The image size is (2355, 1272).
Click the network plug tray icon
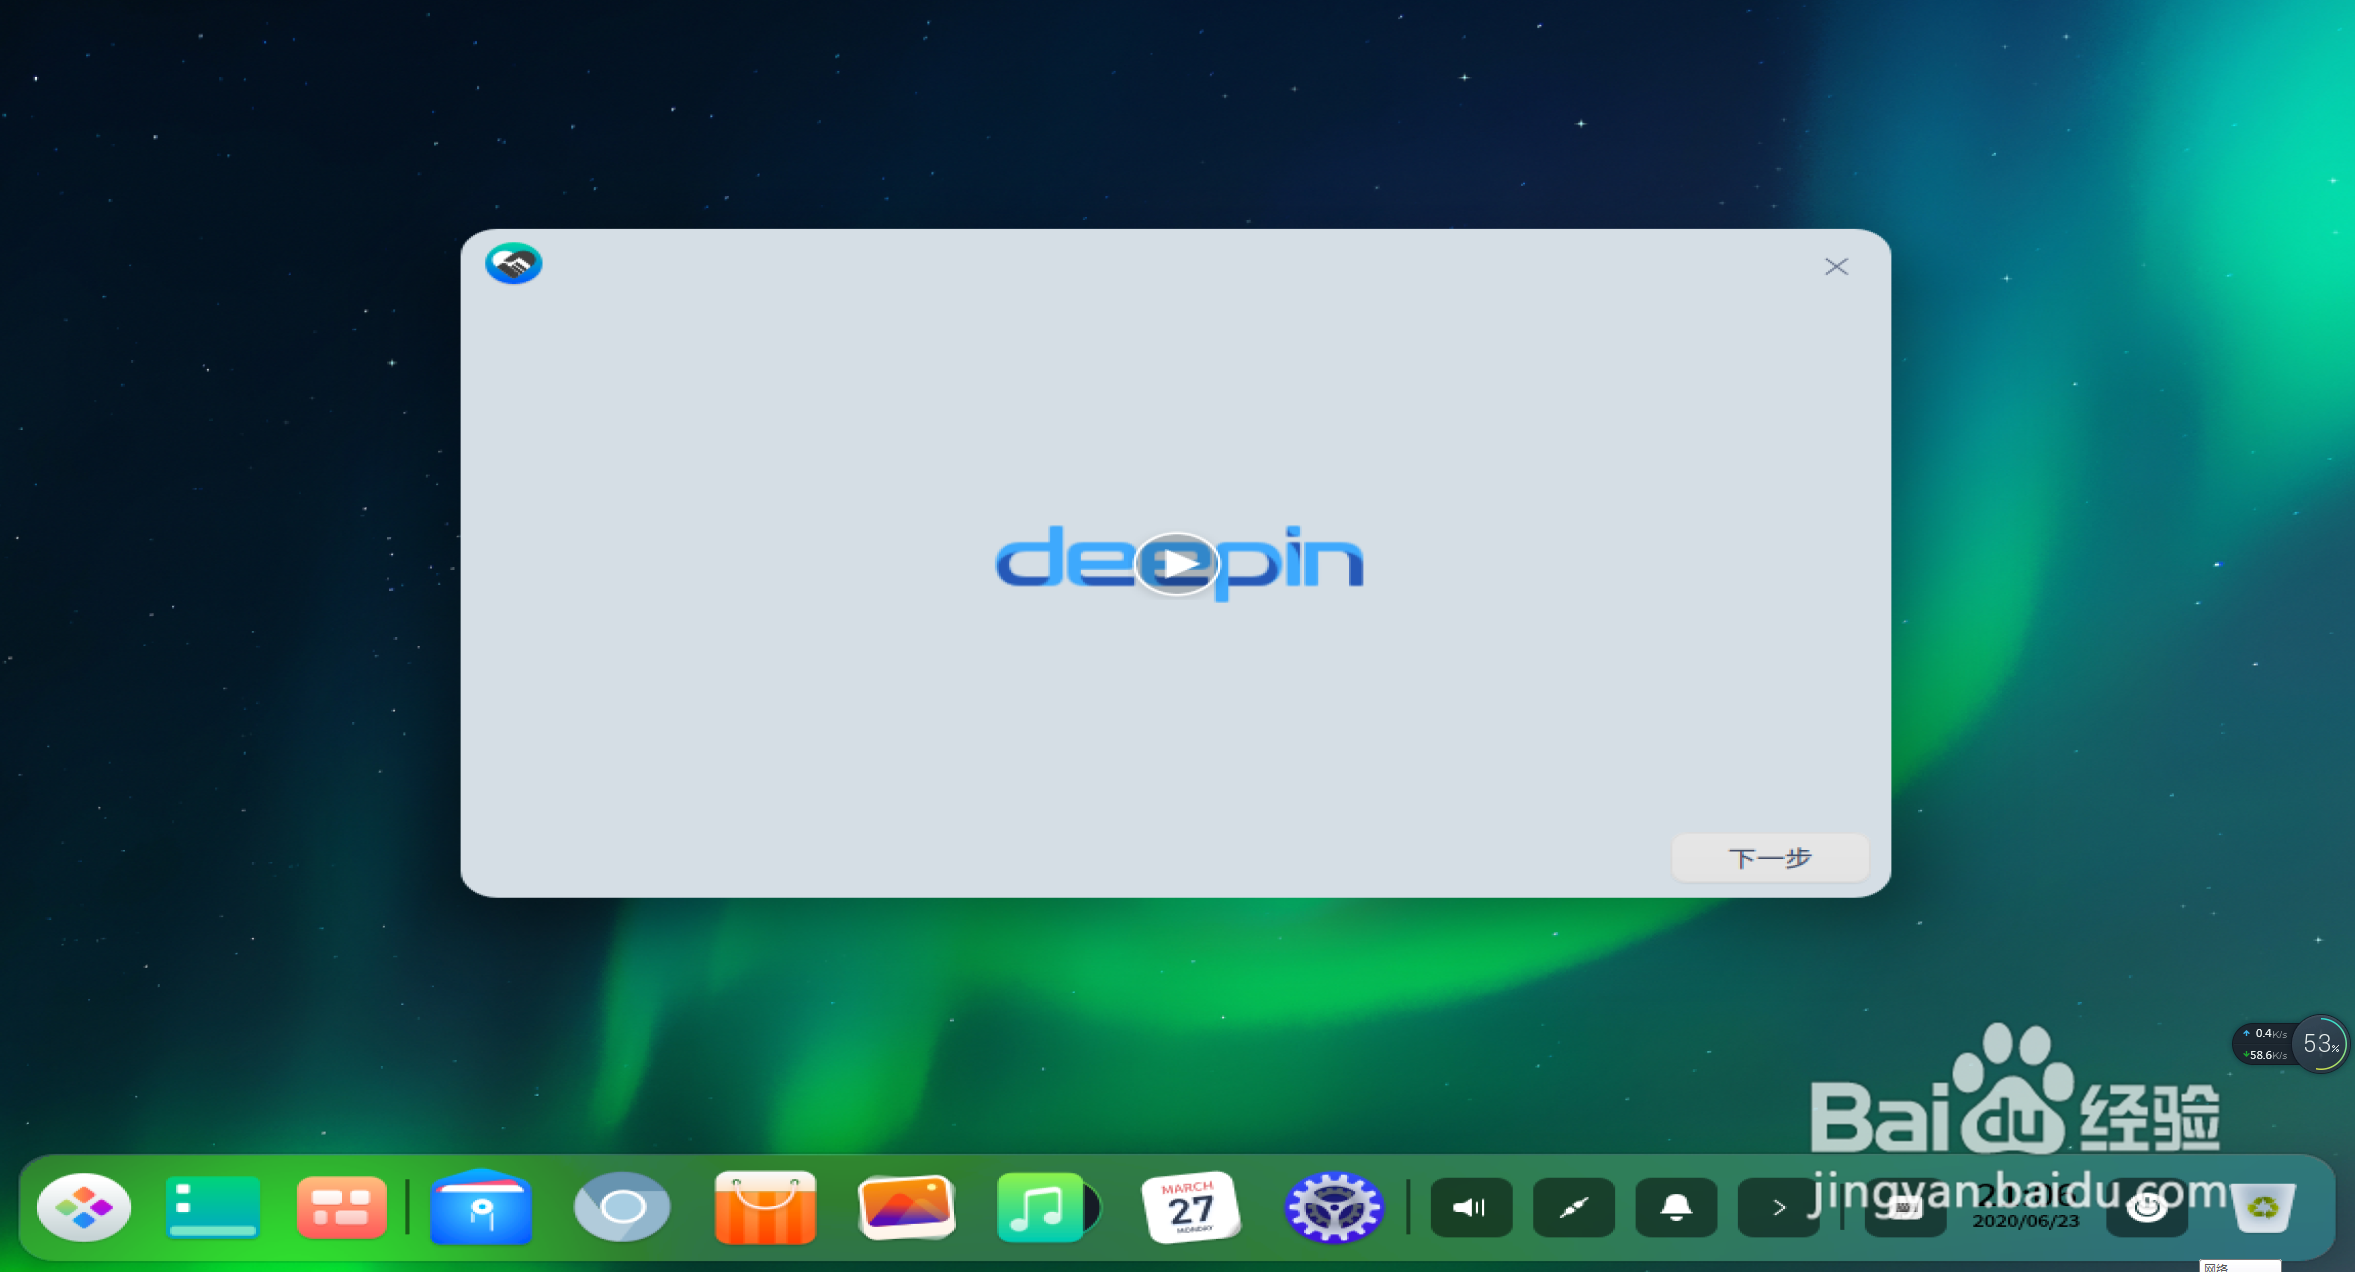click(x=1573, y=1208)
